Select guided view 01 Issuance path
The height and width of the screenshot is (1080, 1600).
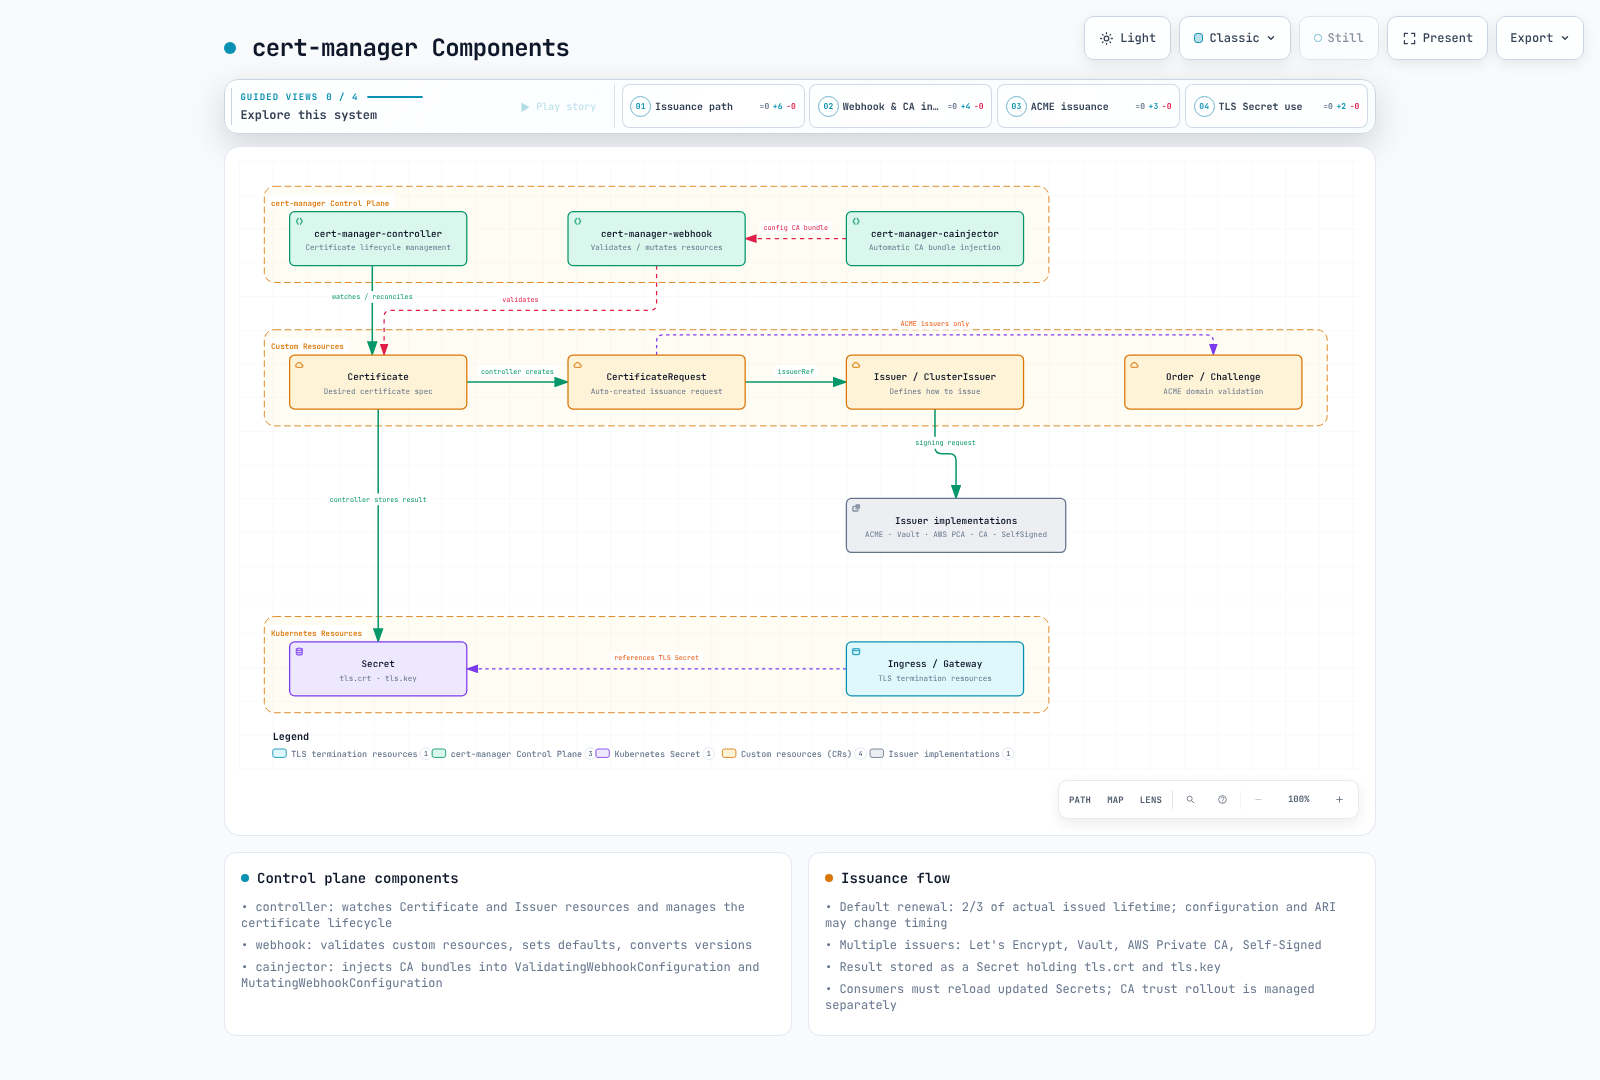(713, 106)
